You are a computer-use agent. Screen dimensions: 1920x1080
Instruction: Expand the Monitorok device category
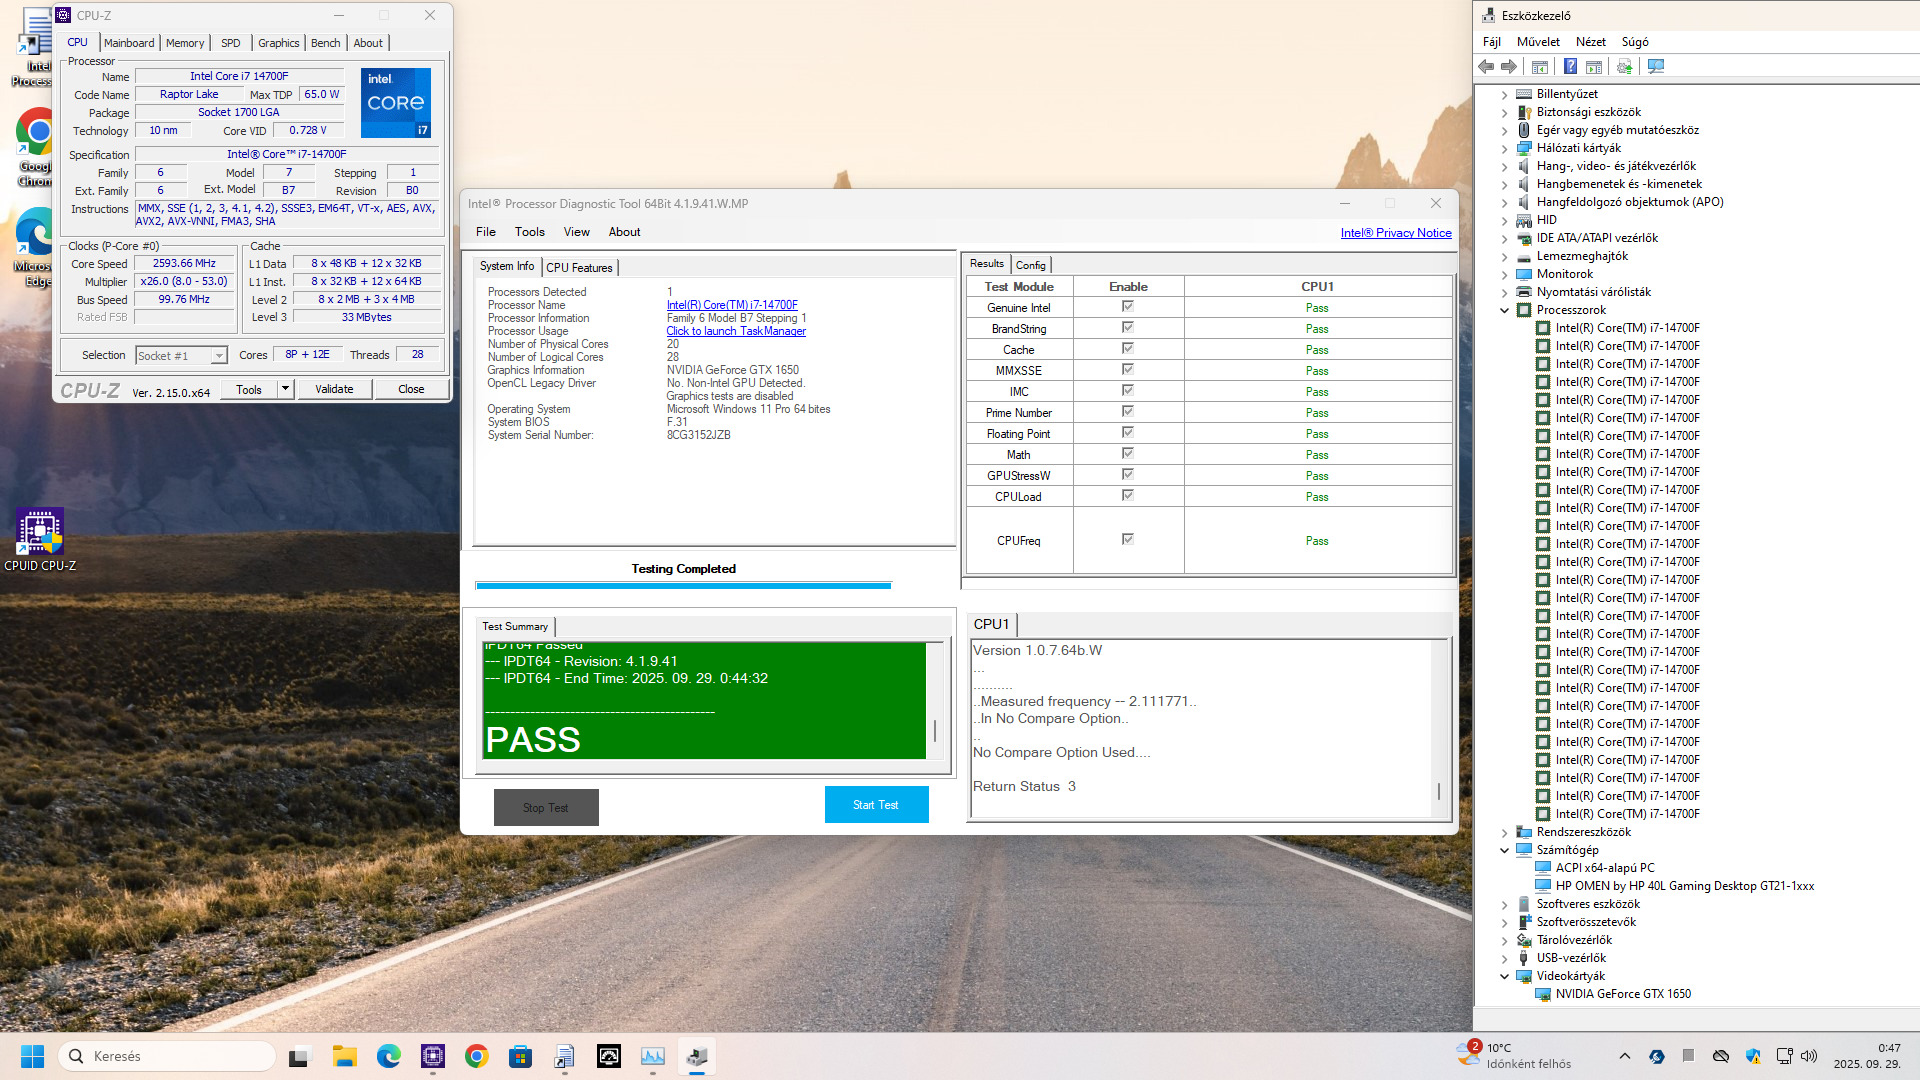[1504, 274]
